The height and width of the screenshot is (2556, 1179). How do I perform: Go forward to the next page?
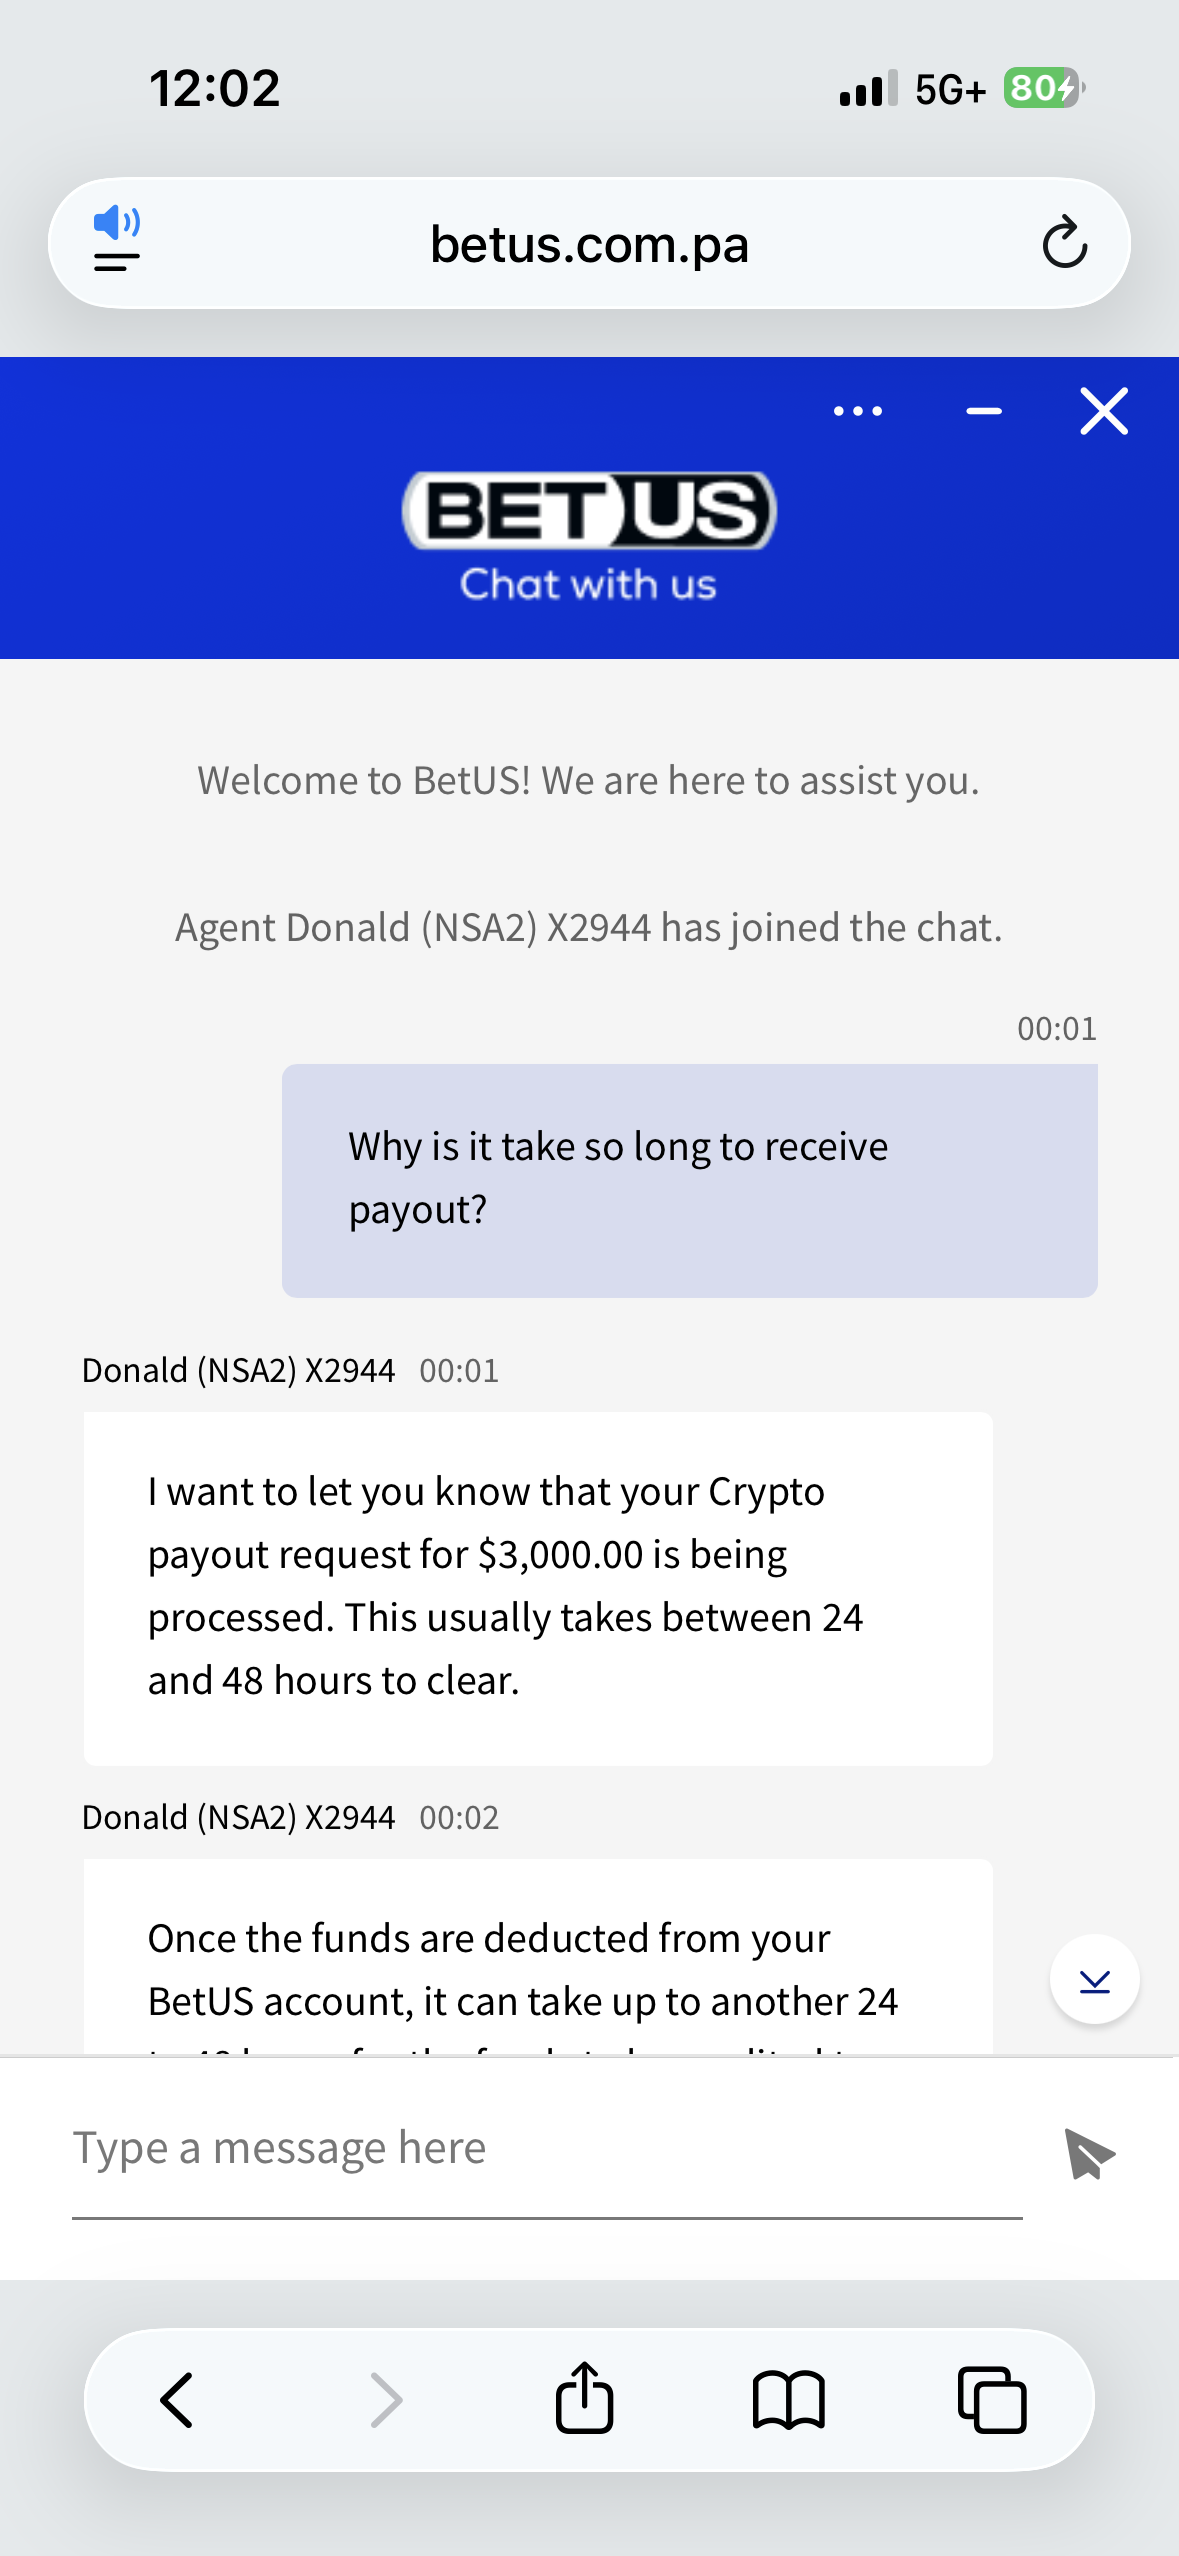click(x=386, y=2400)
